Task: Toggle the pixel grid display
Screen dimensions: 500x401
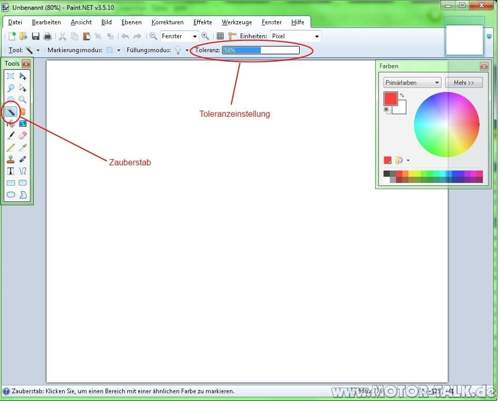Action: pyautogui.click(x=220, y=36)
